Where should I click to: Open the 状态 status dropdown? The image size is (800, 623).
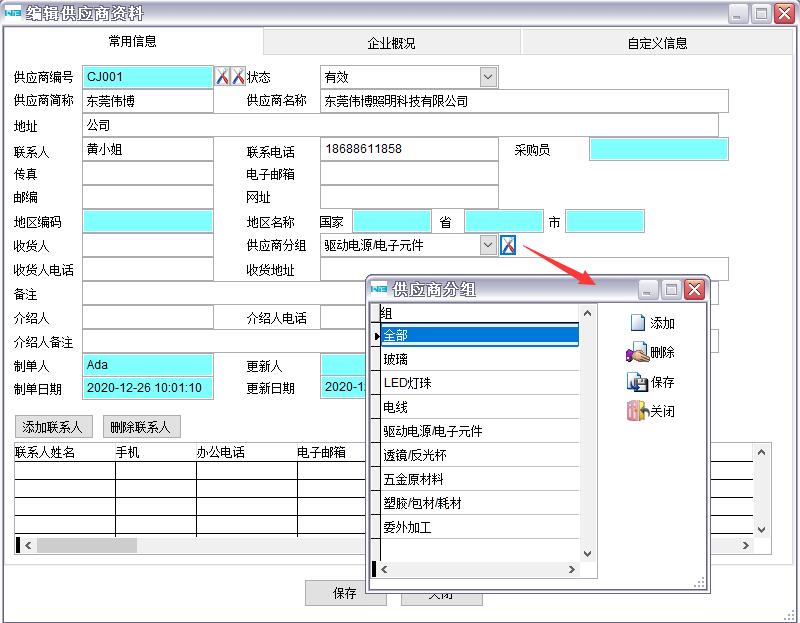tap(488, 77)
